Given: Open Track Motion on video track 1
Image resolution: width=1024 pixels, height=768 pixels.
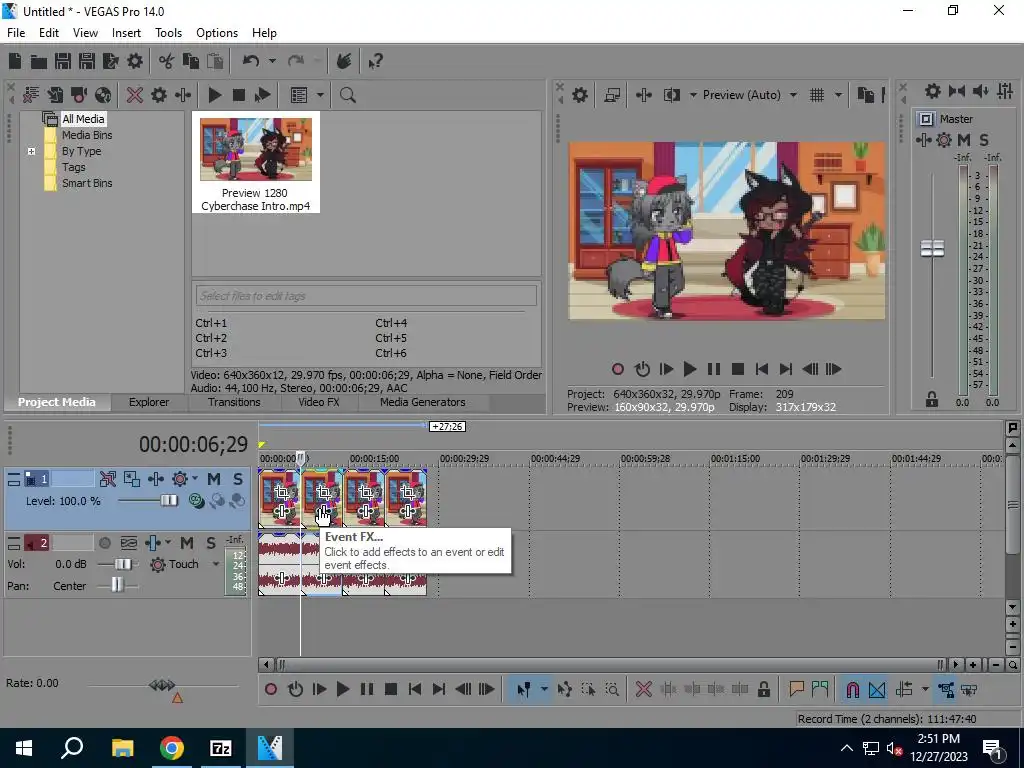Looking at the screenshot, I should click(x=132, y=479).
